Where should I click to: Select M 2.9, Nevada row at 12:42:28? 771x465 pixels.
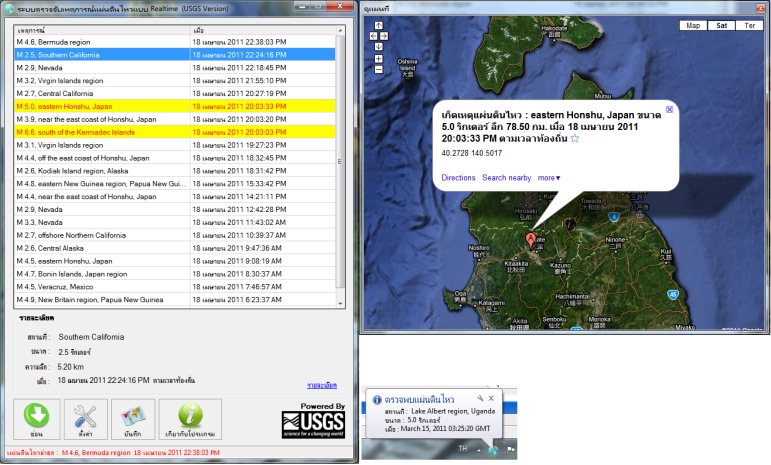[x=175, y=209]
